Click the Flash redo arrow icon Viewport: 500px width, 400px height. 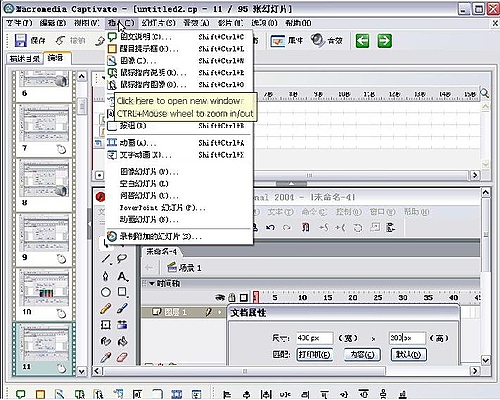coord(287,228)
